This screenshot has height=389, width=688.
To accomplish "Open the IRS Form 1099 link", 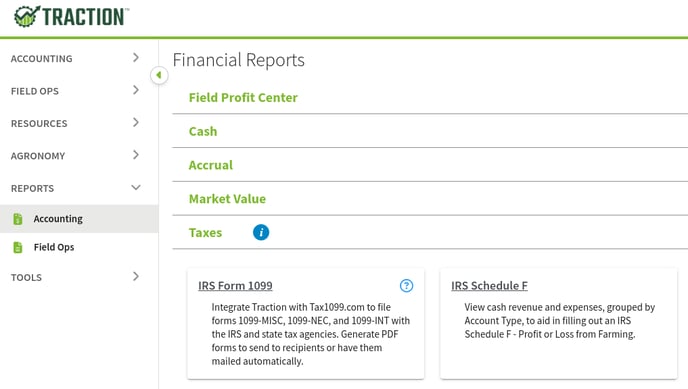I will pos(235,286).
